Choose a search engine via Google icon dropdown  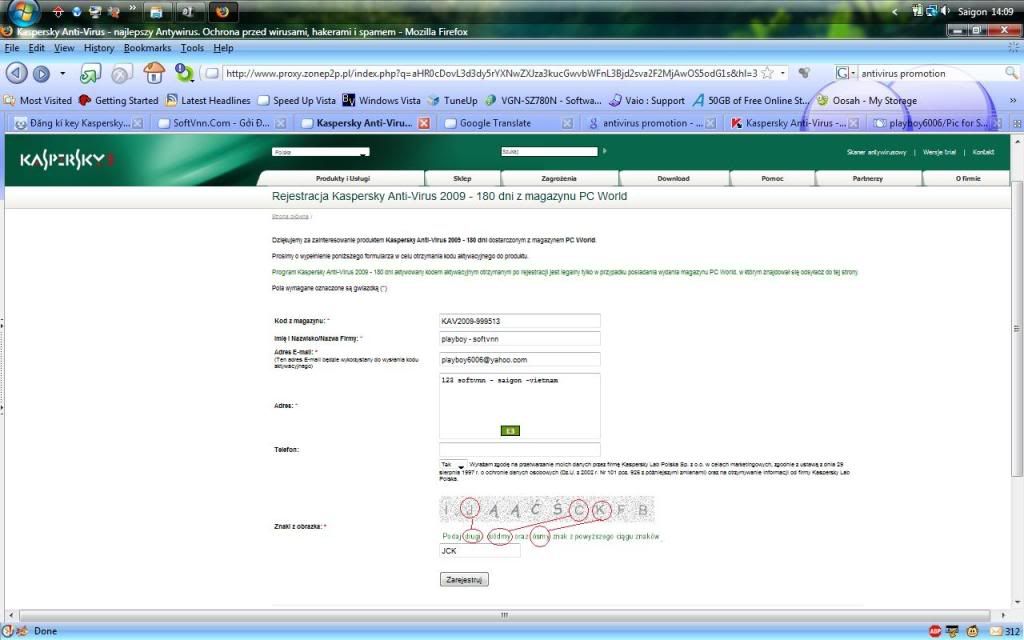846,73
